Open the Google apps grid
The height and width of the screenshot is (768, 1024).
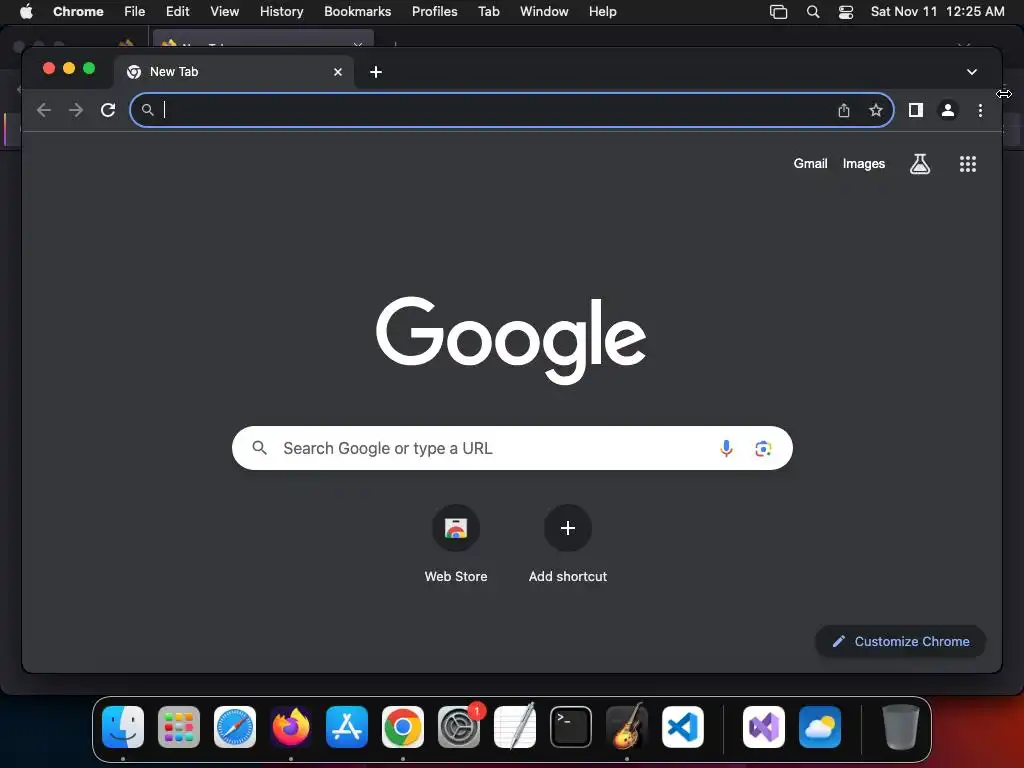tap(967, 164)
